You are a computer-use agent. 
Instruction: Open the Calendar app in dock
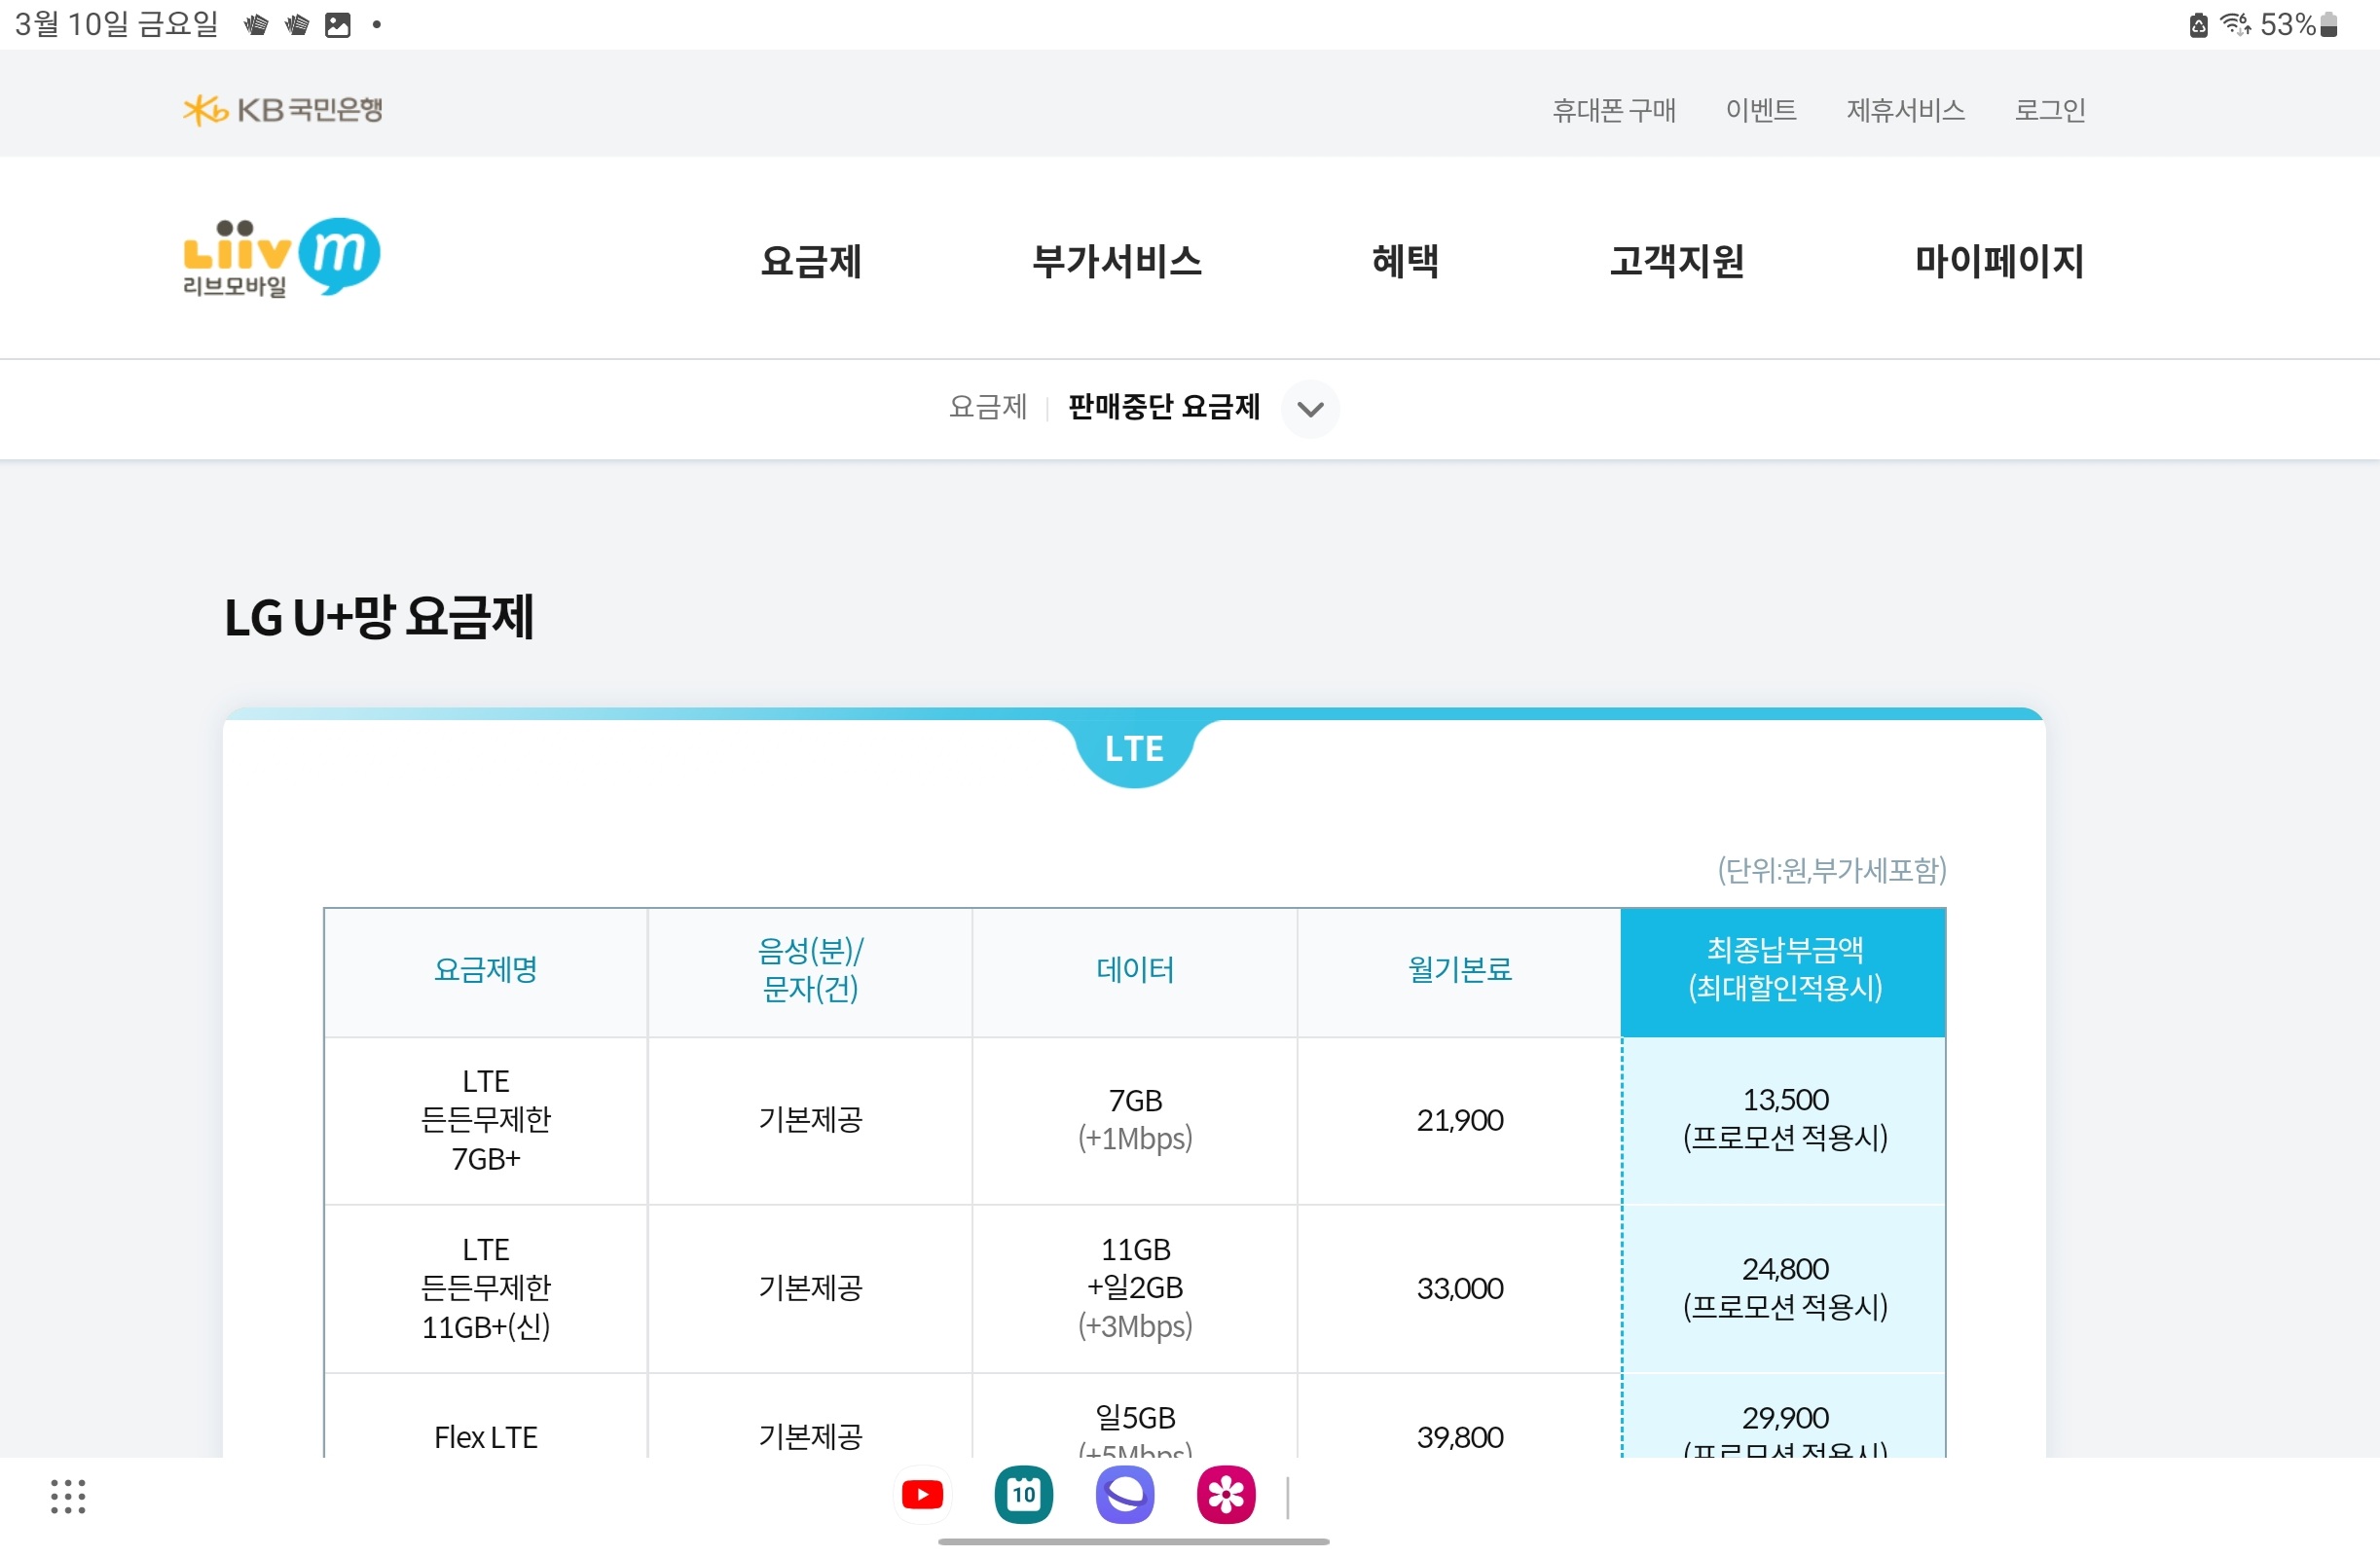click(1023, 1495)
